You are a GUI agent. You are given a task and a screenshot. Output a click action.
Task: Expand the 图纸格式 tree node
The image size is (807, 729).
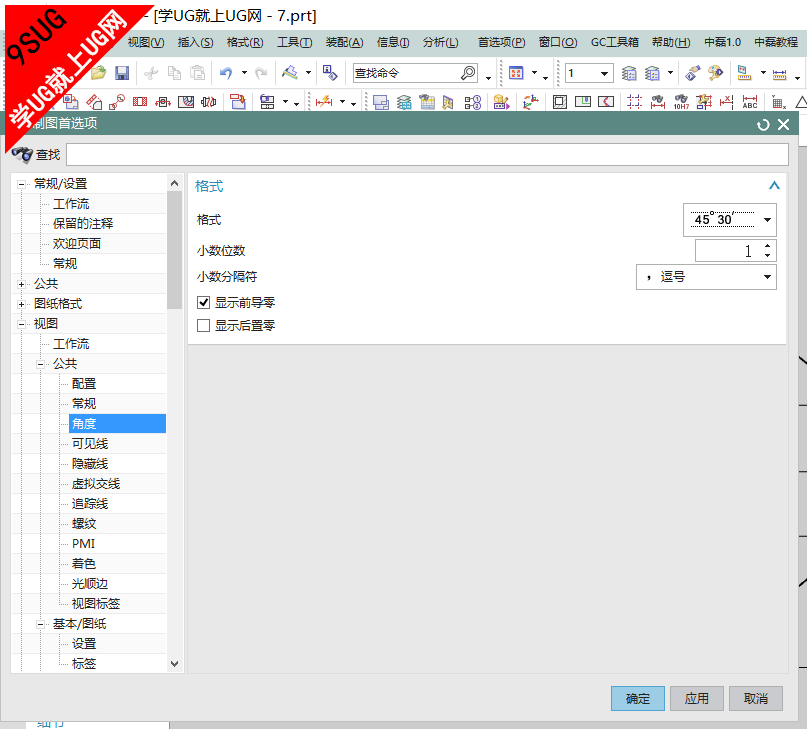pyautogui.click(x=21, y=304)
